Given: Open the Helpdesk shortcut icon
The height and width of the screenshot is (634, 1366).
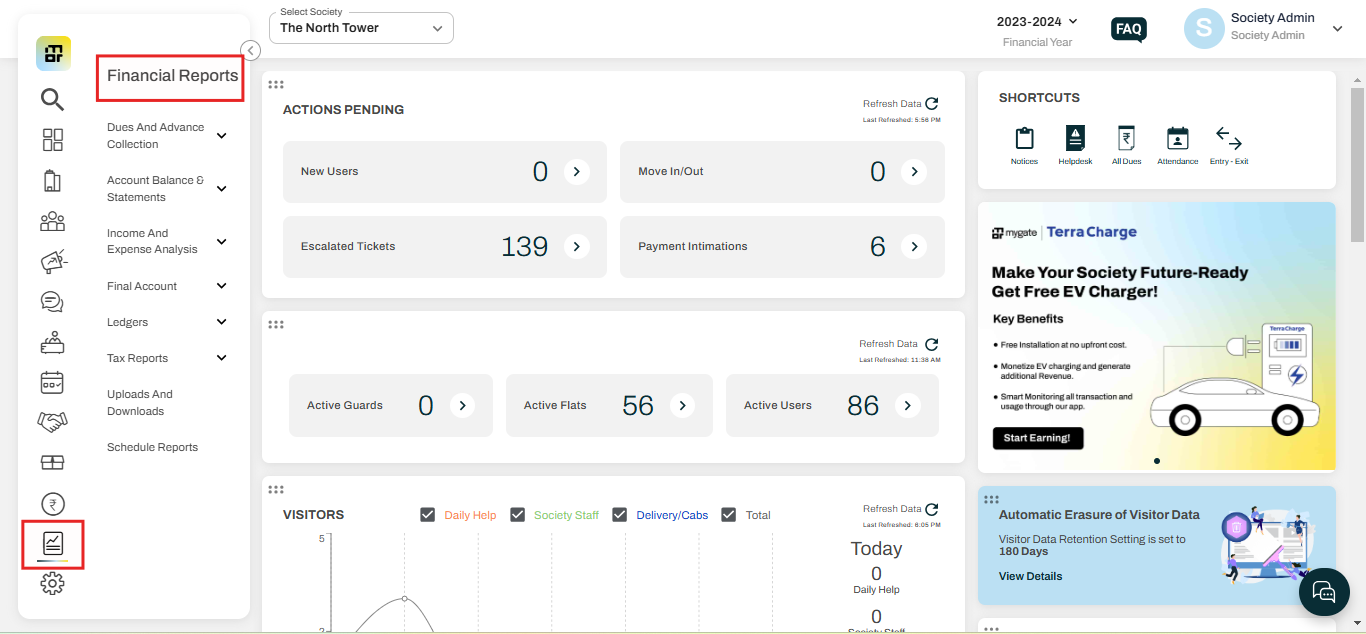Looking at the screenshot, I should coord(1075,139).
